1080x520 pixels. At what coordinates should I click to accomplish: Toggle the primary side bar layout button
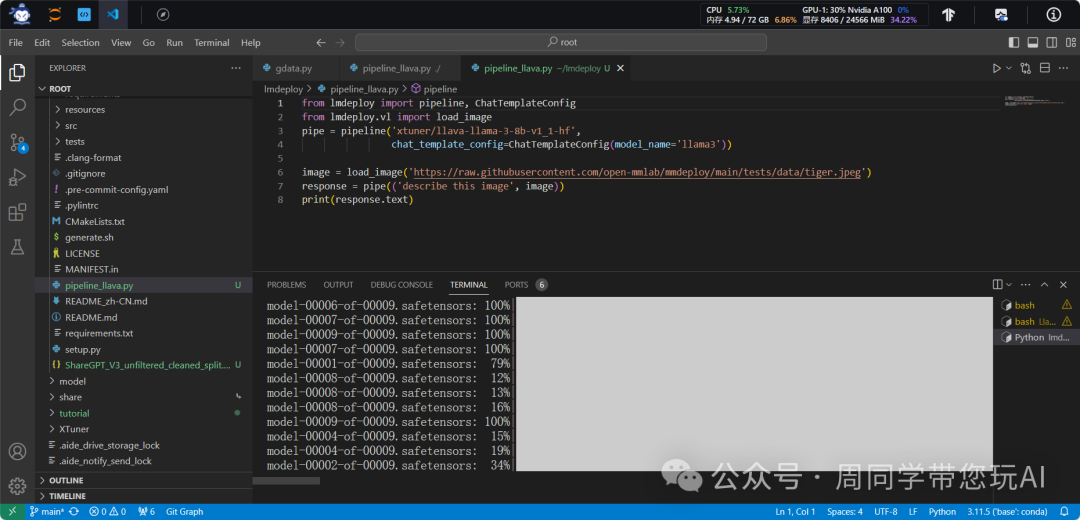(x=1014, y=43)
